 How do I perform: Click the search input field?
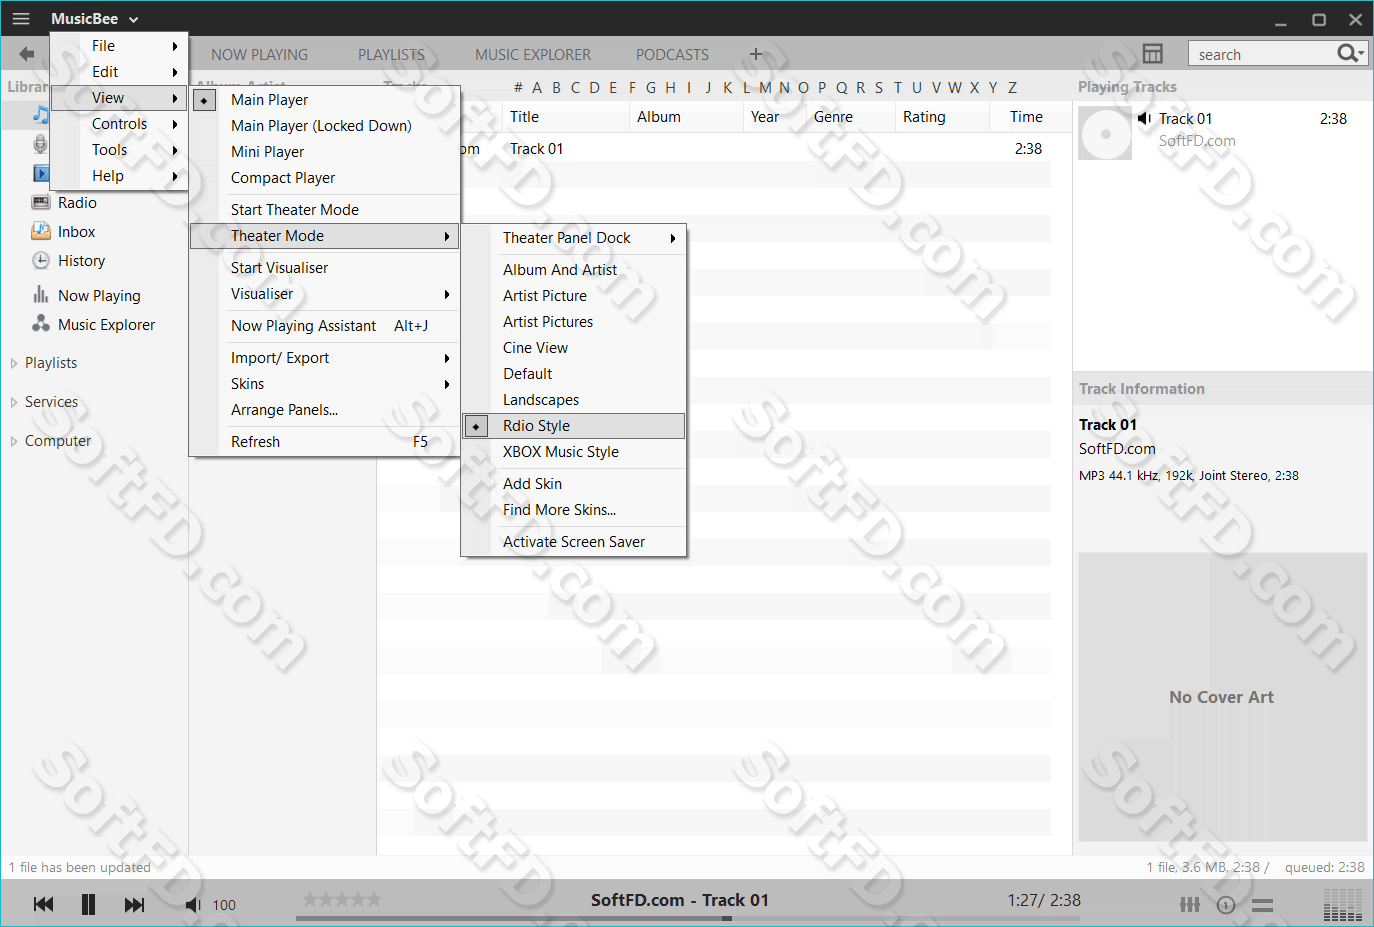tap(1264, 54)
